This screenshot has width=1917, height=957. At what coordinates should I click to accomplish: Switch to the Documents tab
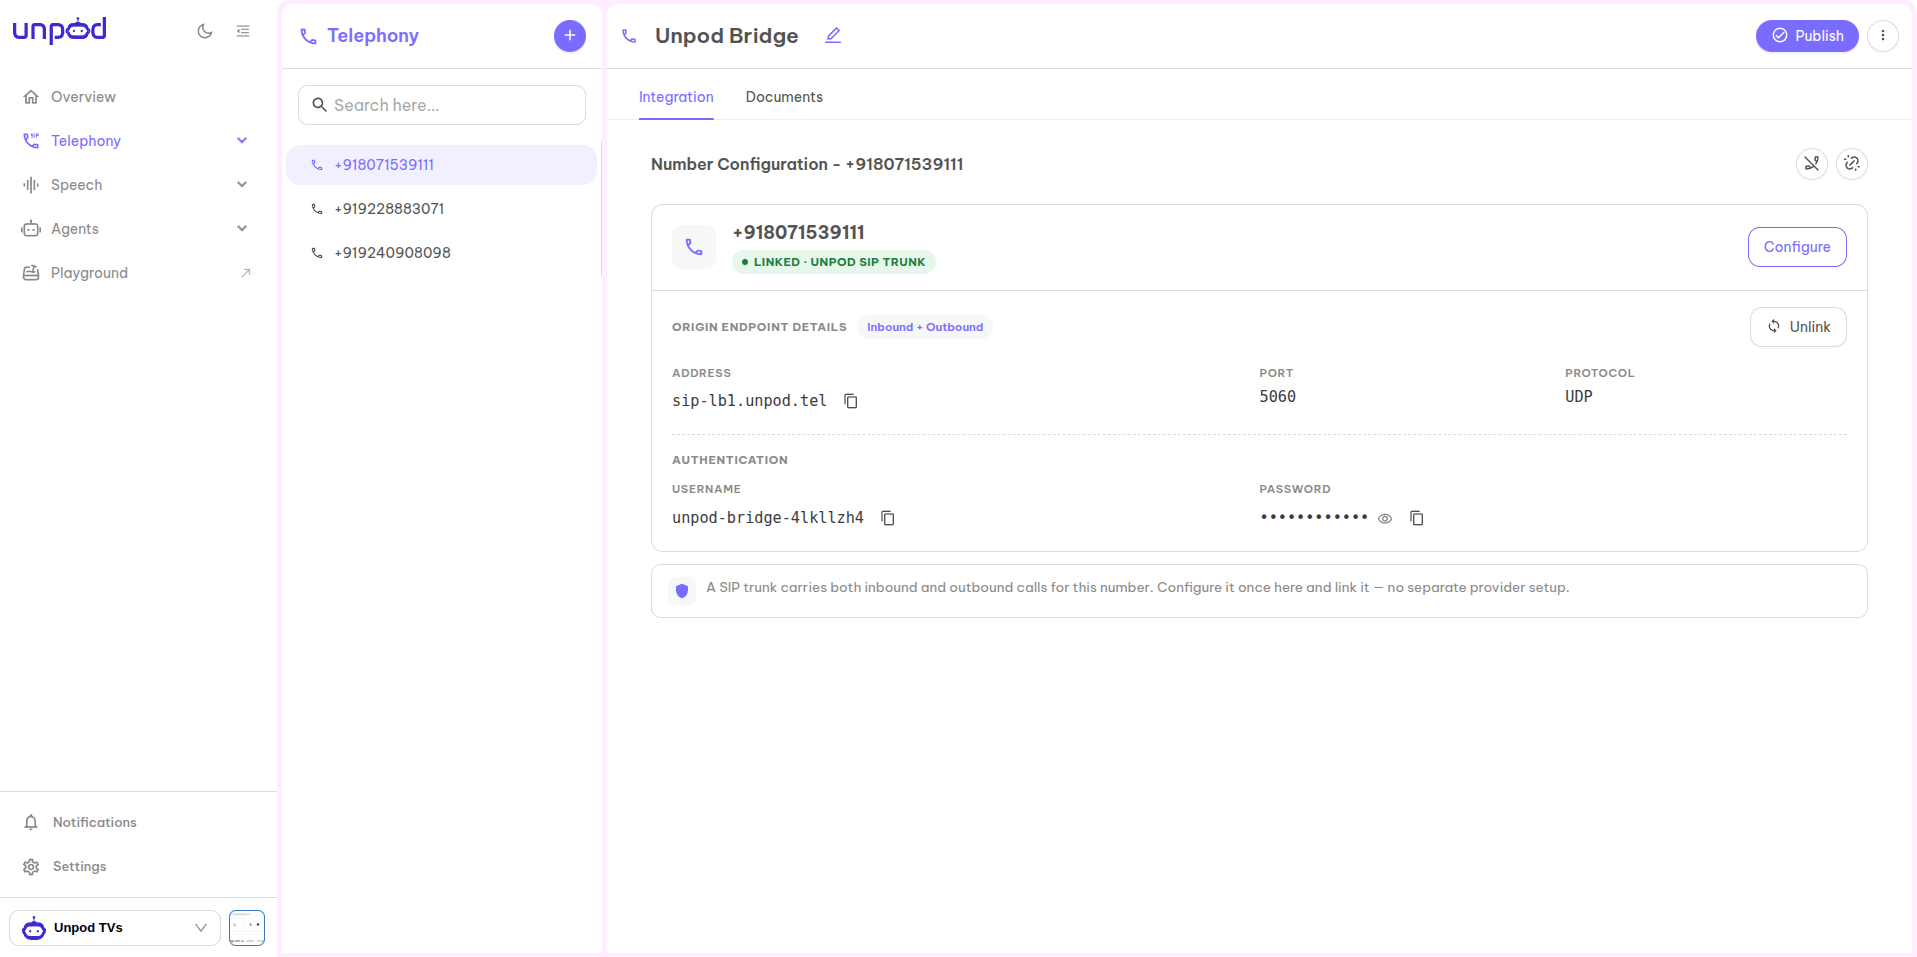(x=784, y=97)
